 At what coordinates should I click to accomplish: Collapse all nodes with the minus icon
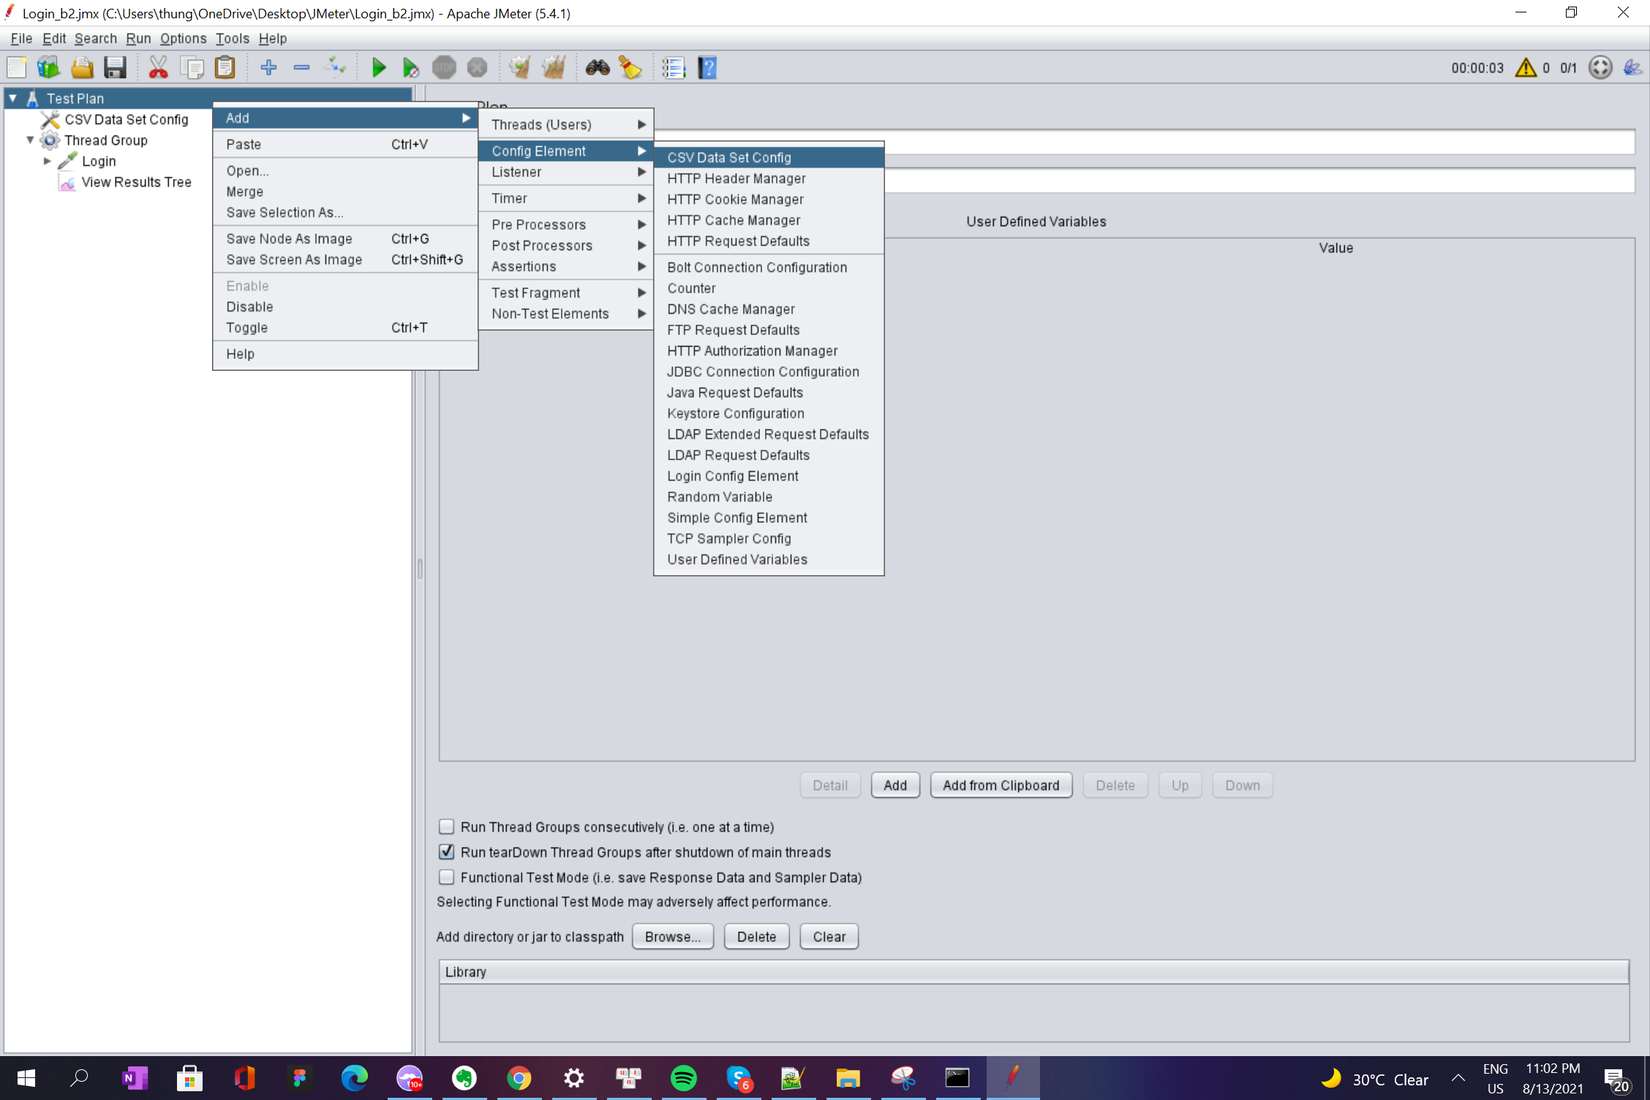pyautogui.click(x=301, y=67)
